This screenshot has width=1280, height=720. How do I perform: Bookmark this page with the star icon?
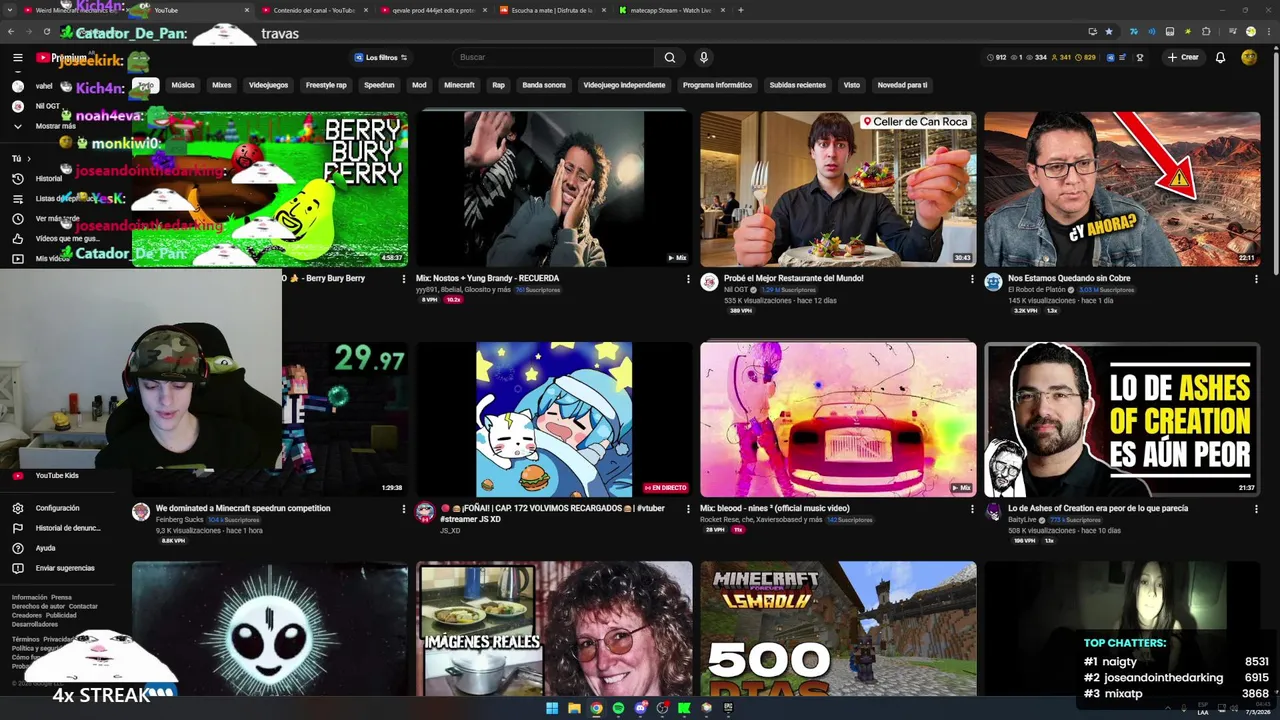click(1108, 31)
